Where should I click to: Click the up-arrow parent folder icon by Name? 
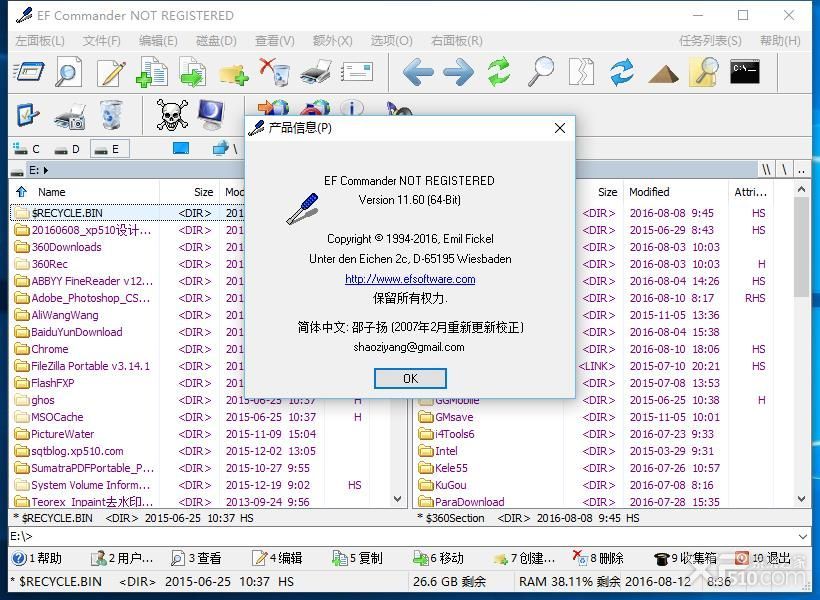tap(21, 191)
